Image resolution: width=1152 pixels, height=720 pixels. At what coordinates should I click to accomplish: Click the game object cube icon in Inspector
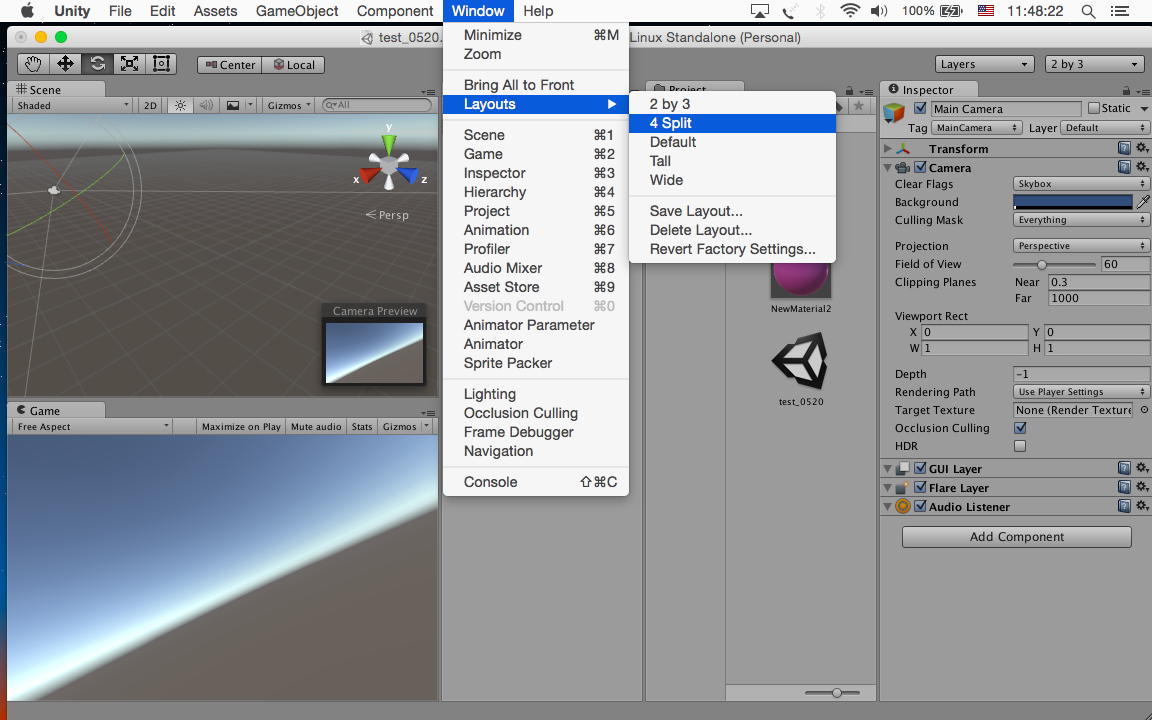pyautogui.click(x=894, y=112)
